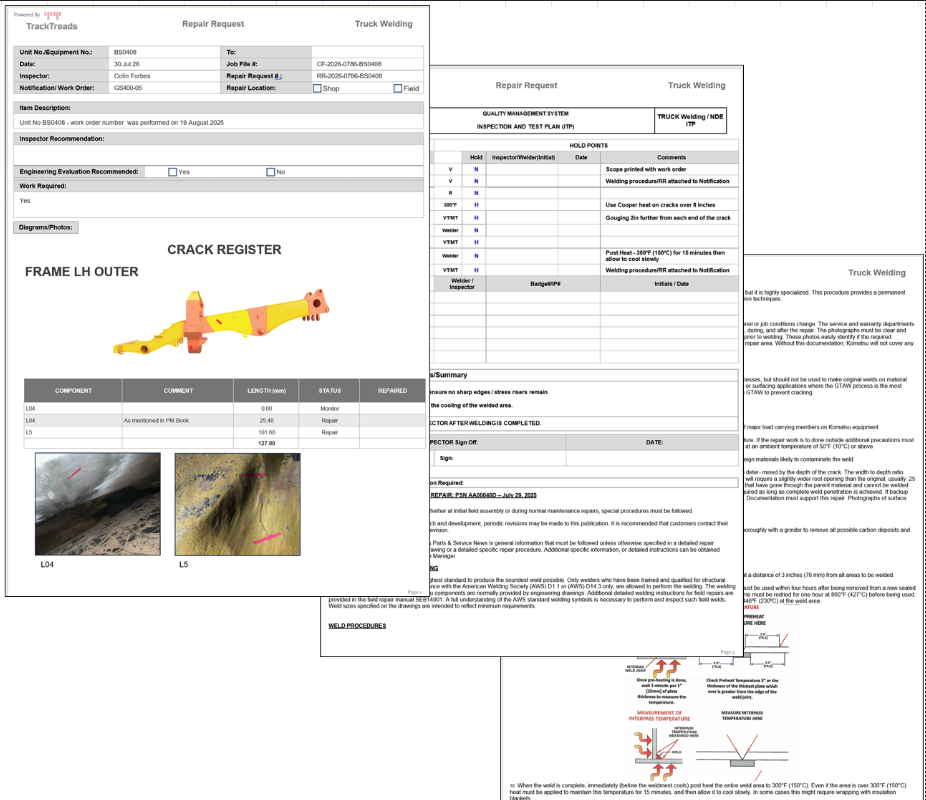Select Repair Request number RR-2026-0786-BS0408
The height and width of the screenshot is (800, 926).
(x=349, y=76)
